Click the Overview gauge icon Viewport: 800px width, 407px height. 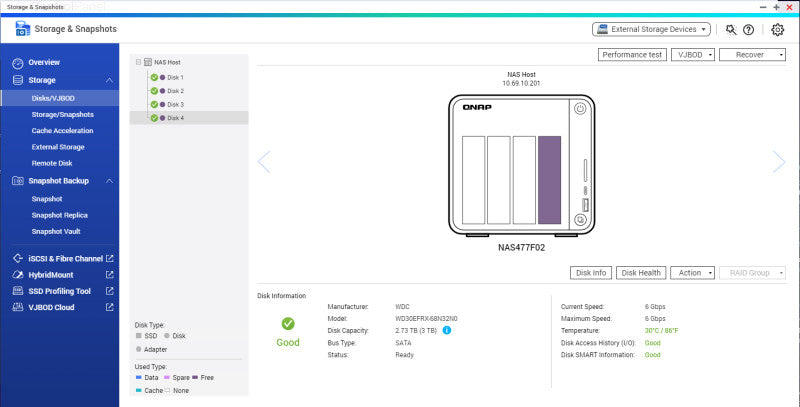point(18,63)
